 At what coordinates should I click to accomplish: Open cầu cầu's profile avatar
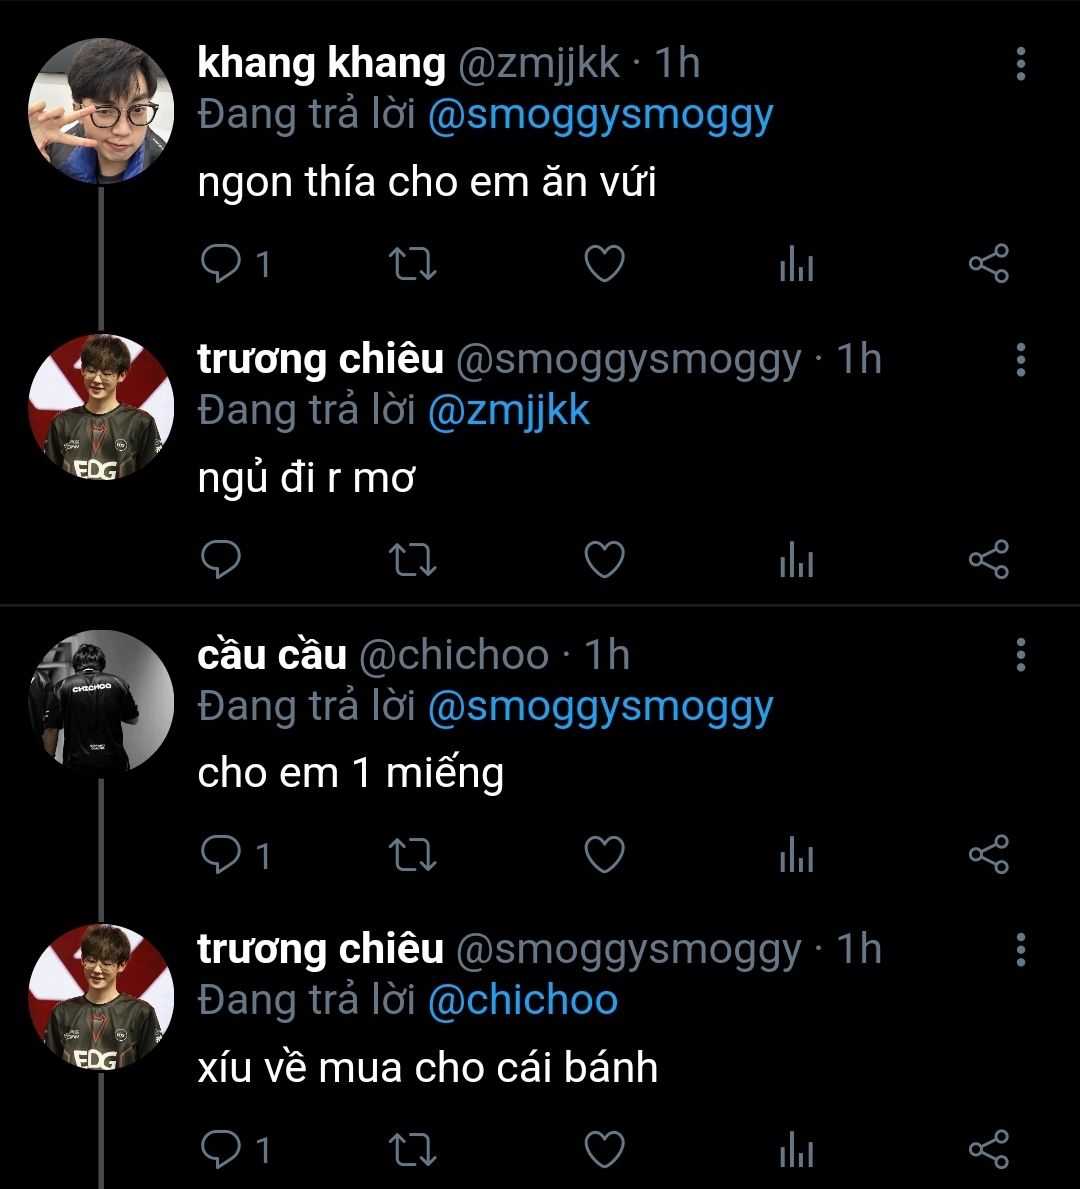pyautogui.click(x=101, y=701)
